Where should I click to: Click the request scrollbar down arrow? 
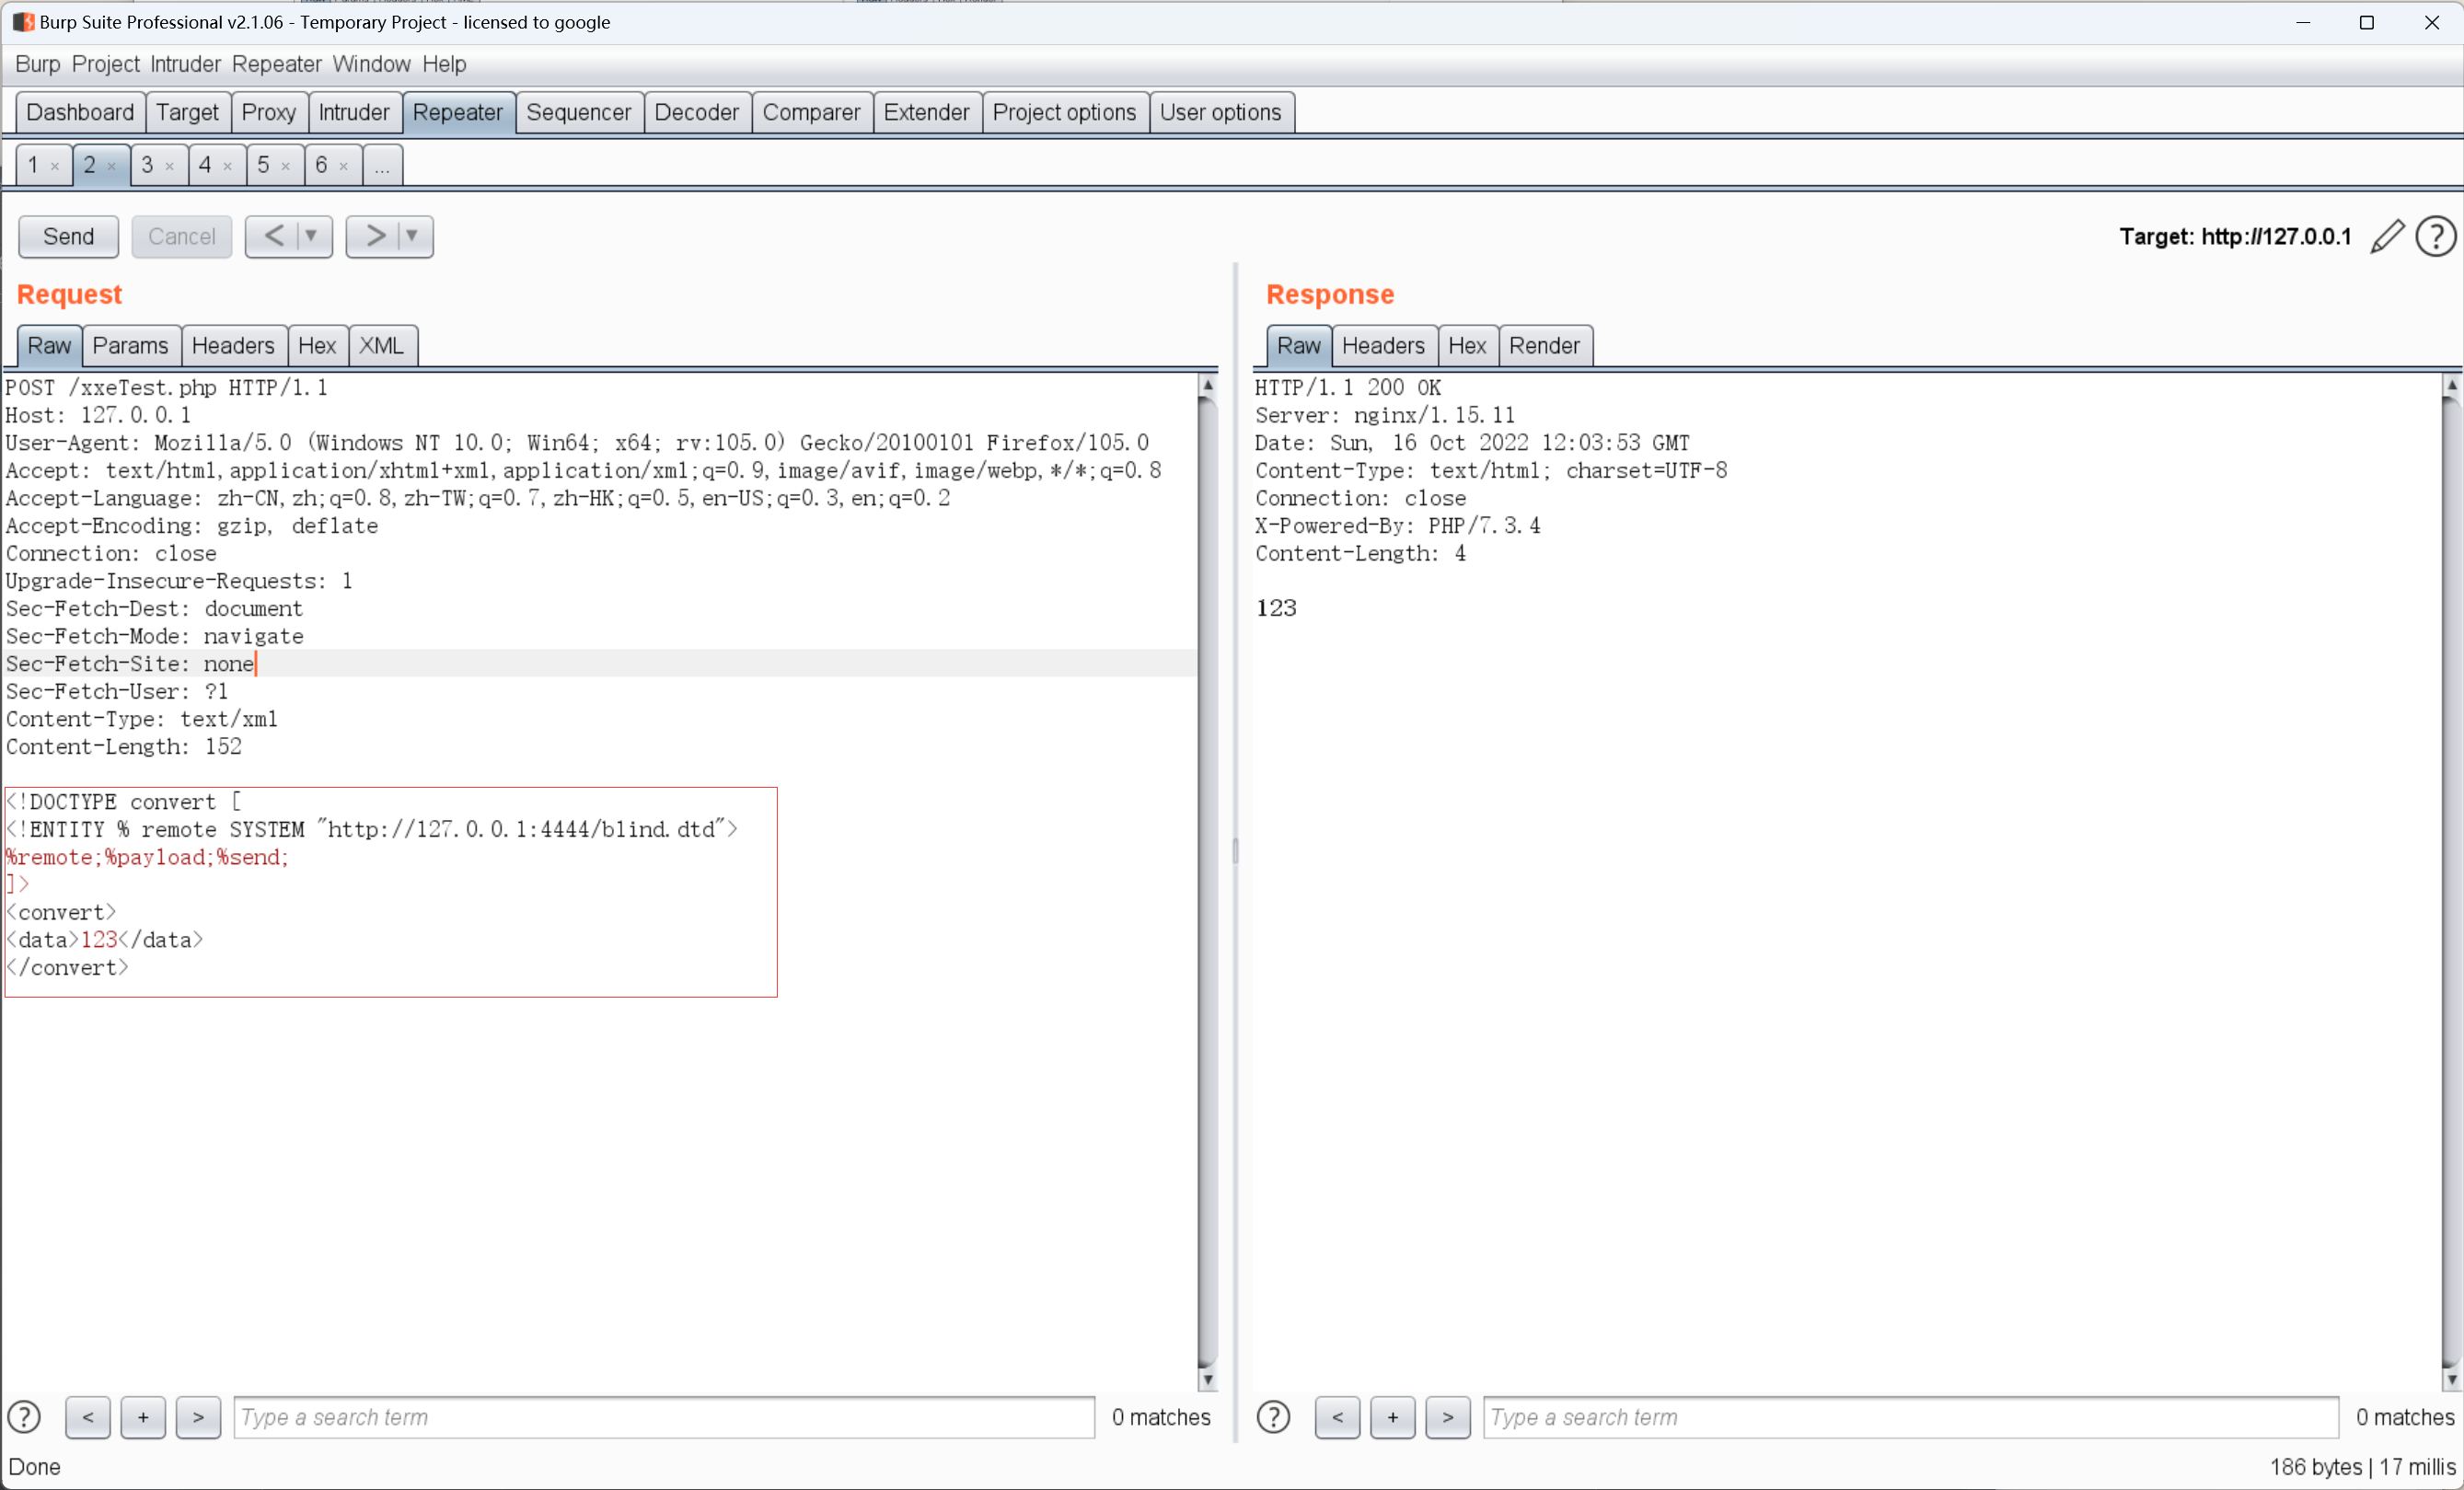(x=1207, y=1379)
